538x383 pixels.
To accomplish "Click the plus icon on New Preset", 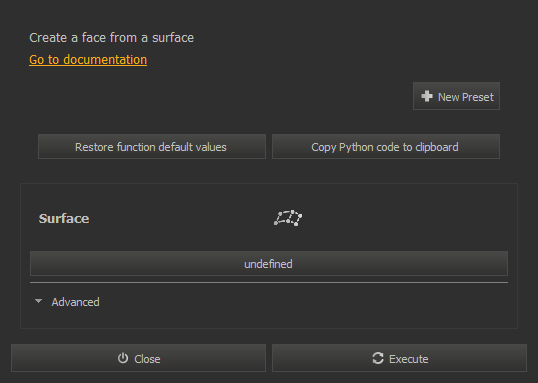I will 427,96.
